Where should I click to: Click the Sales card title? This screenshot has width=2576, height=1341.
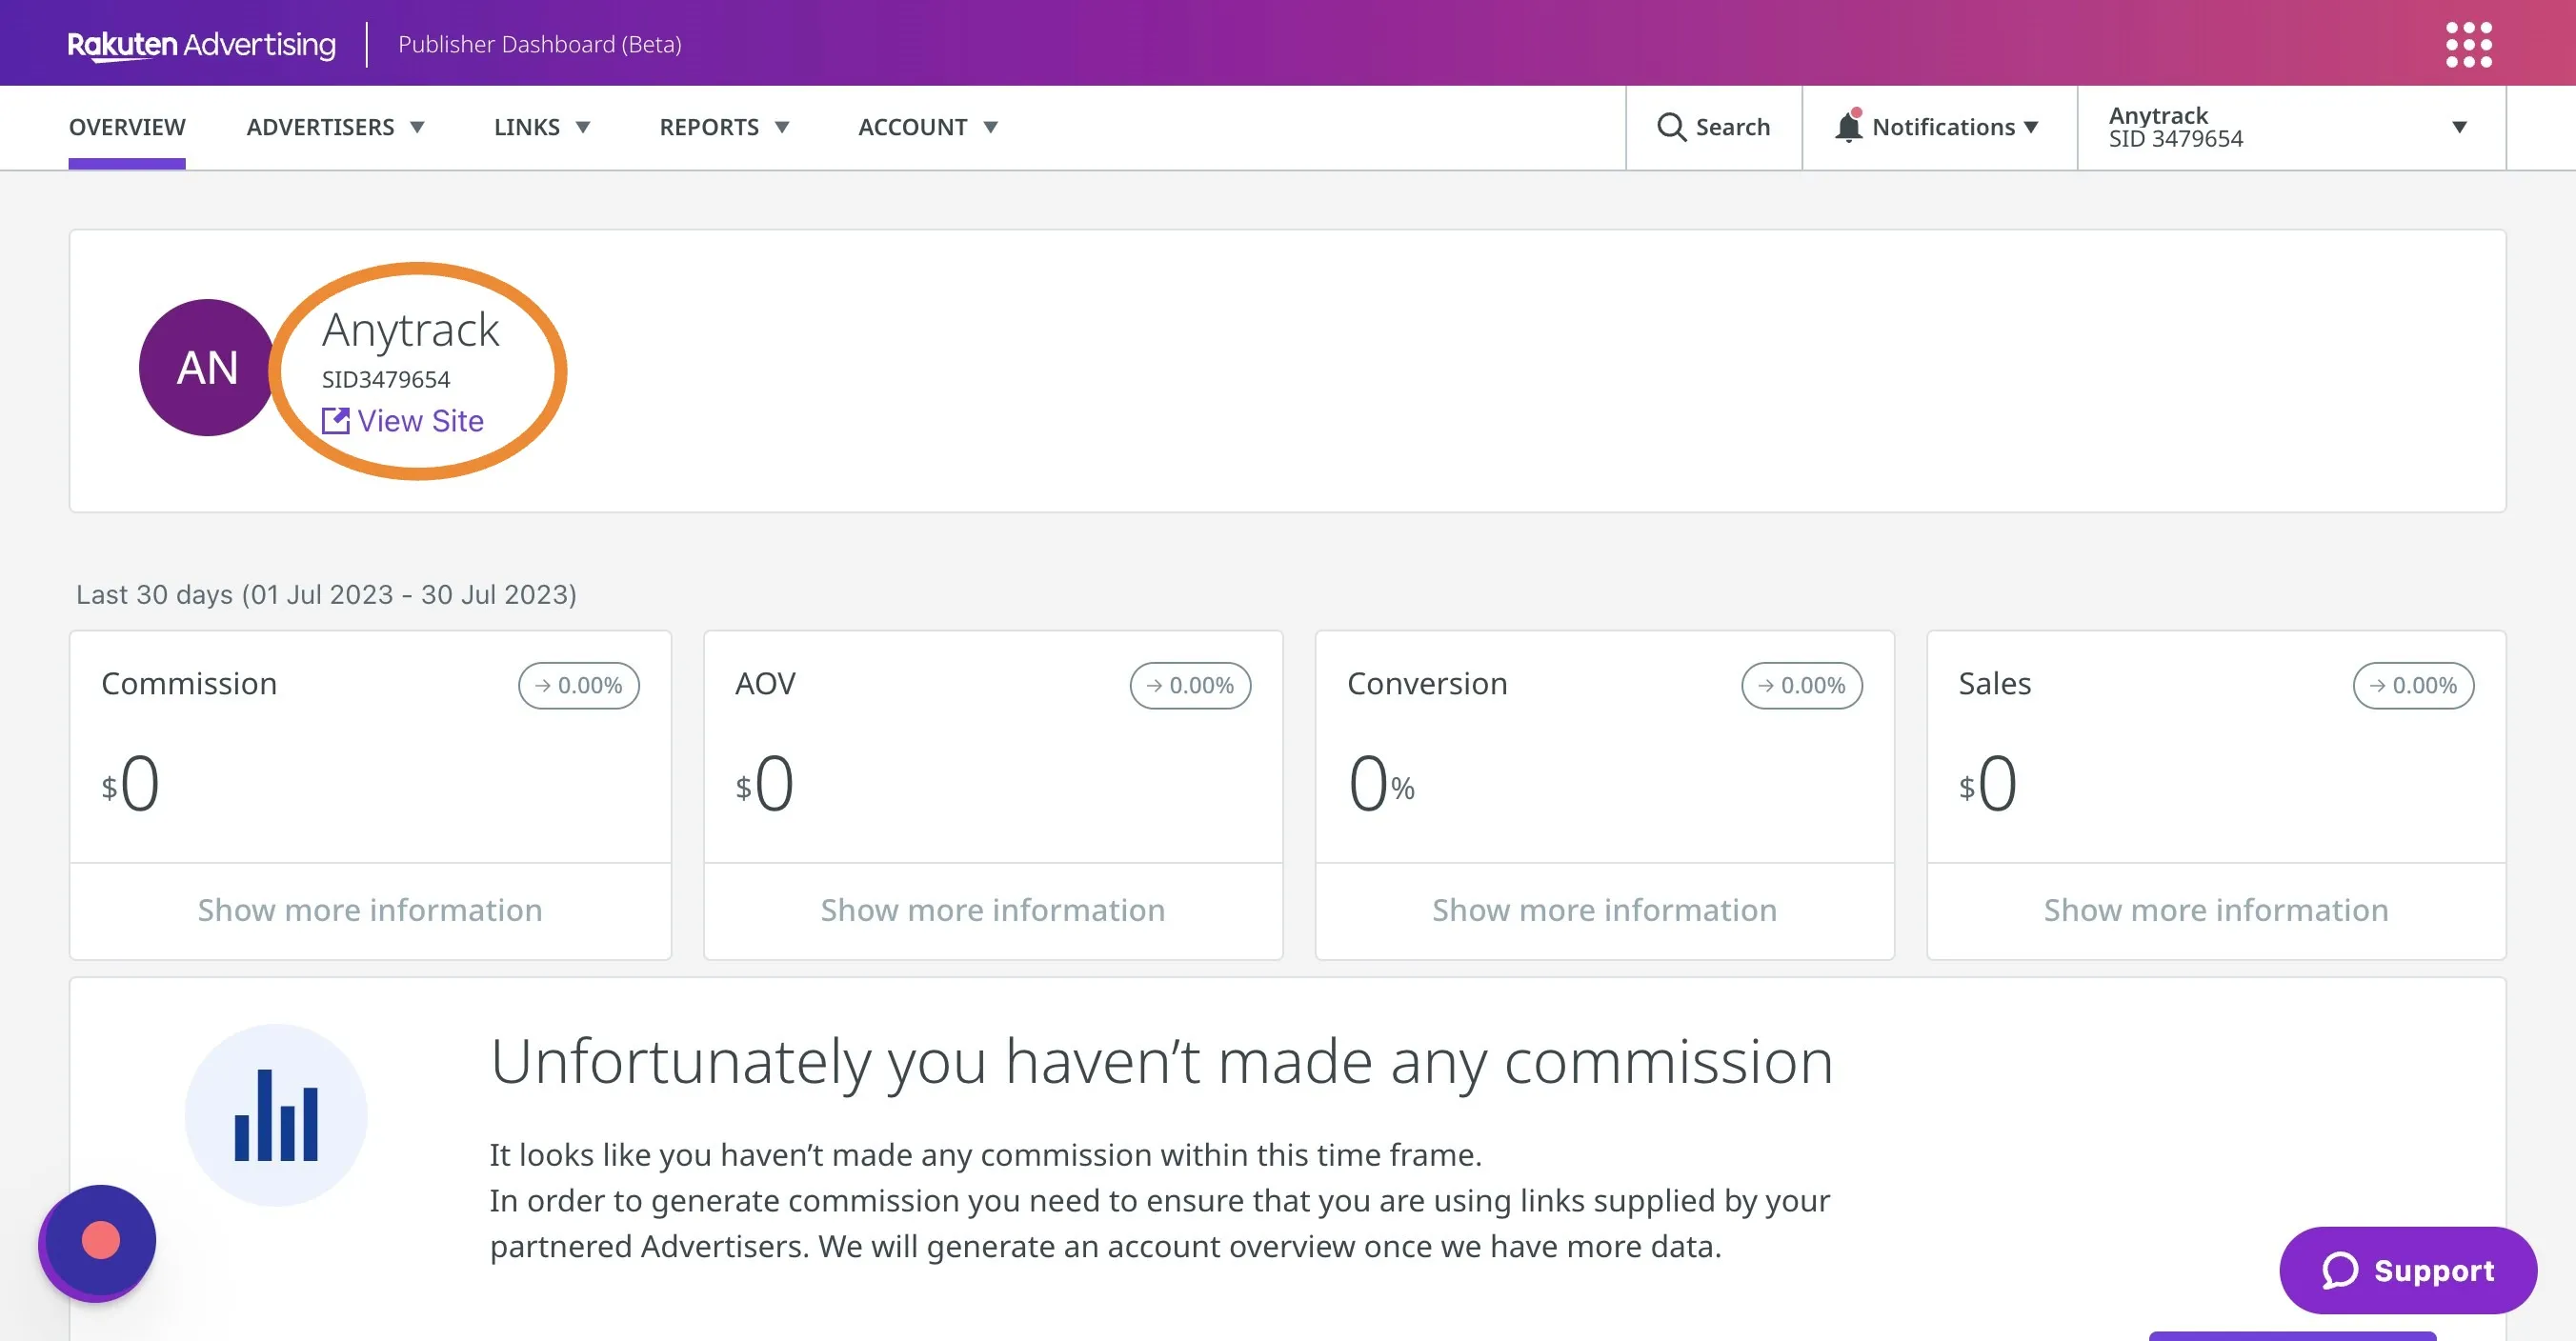coord(1995,684)
